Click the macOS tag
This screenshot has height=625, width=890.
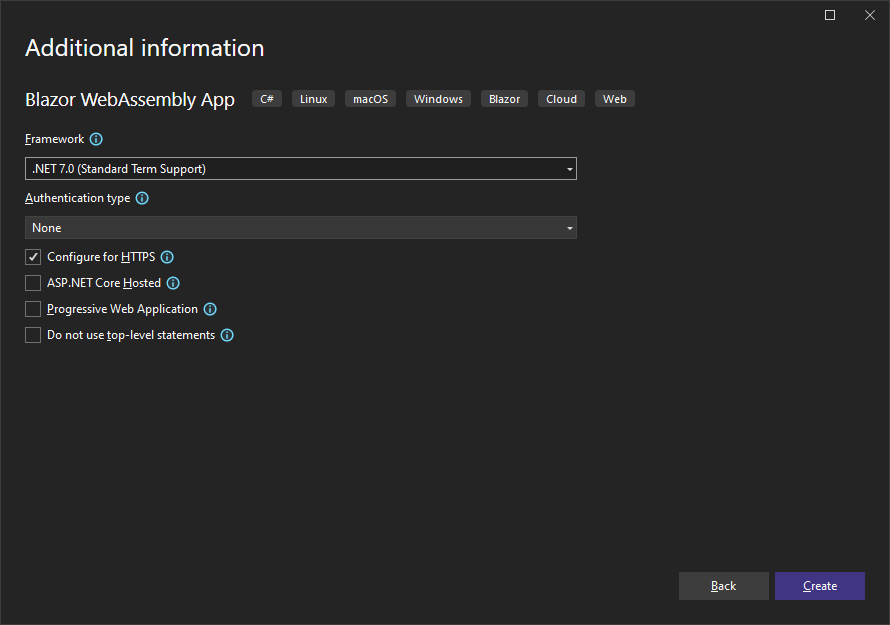[370, 99]
